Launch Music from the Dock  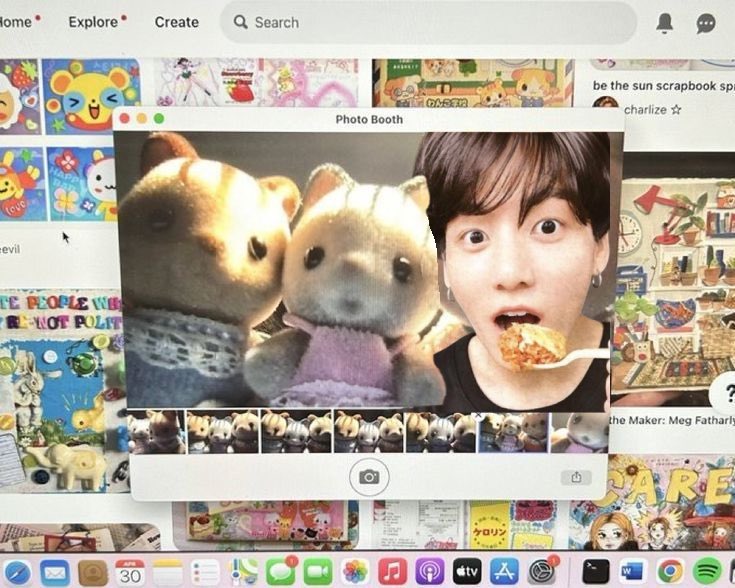(392, 573)
